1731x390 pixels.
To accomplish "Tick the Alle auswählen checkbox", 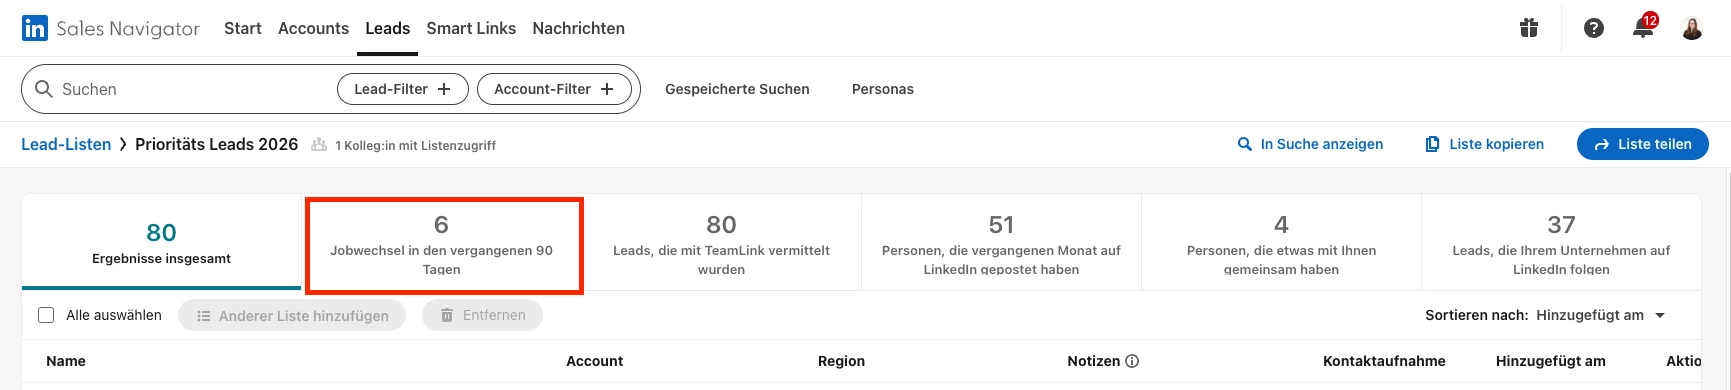I will pyautogui.click(x=46, y=315).
